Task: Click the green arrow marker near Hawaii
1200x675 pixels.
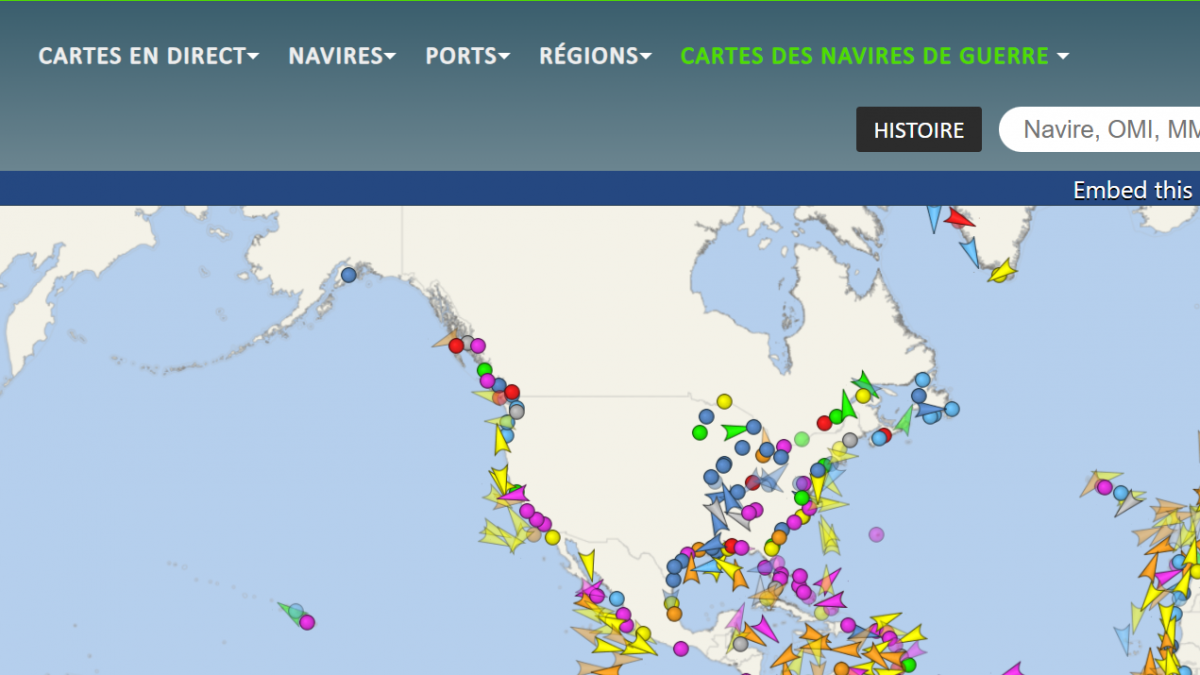Action: click(291, 609)
